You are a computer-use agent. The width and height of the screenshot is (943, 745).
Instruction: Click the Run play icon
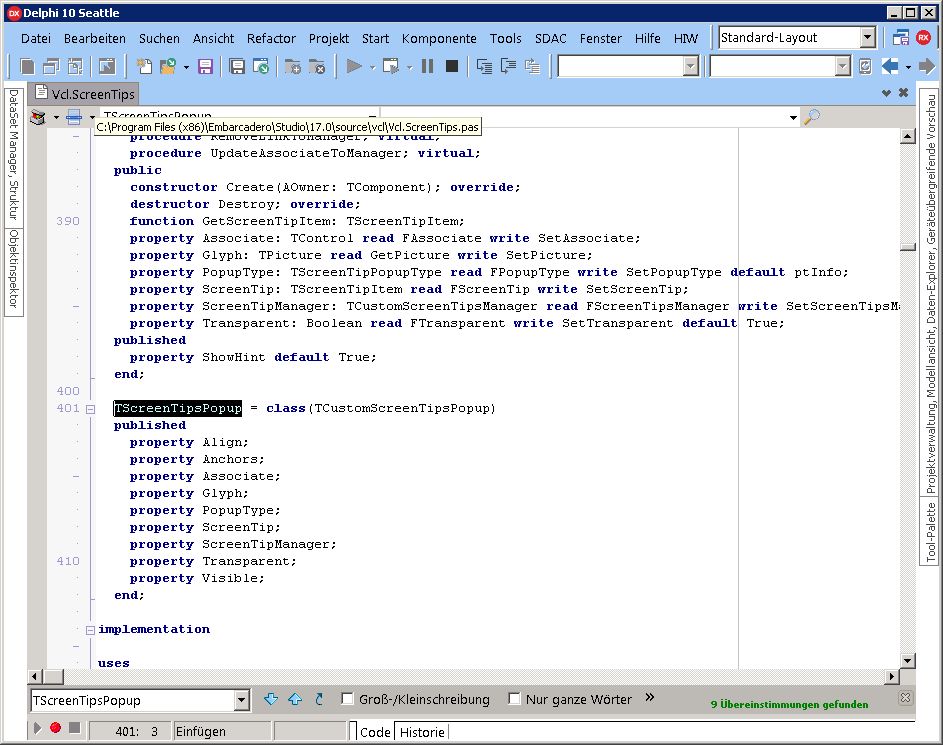tap(354, 66)
